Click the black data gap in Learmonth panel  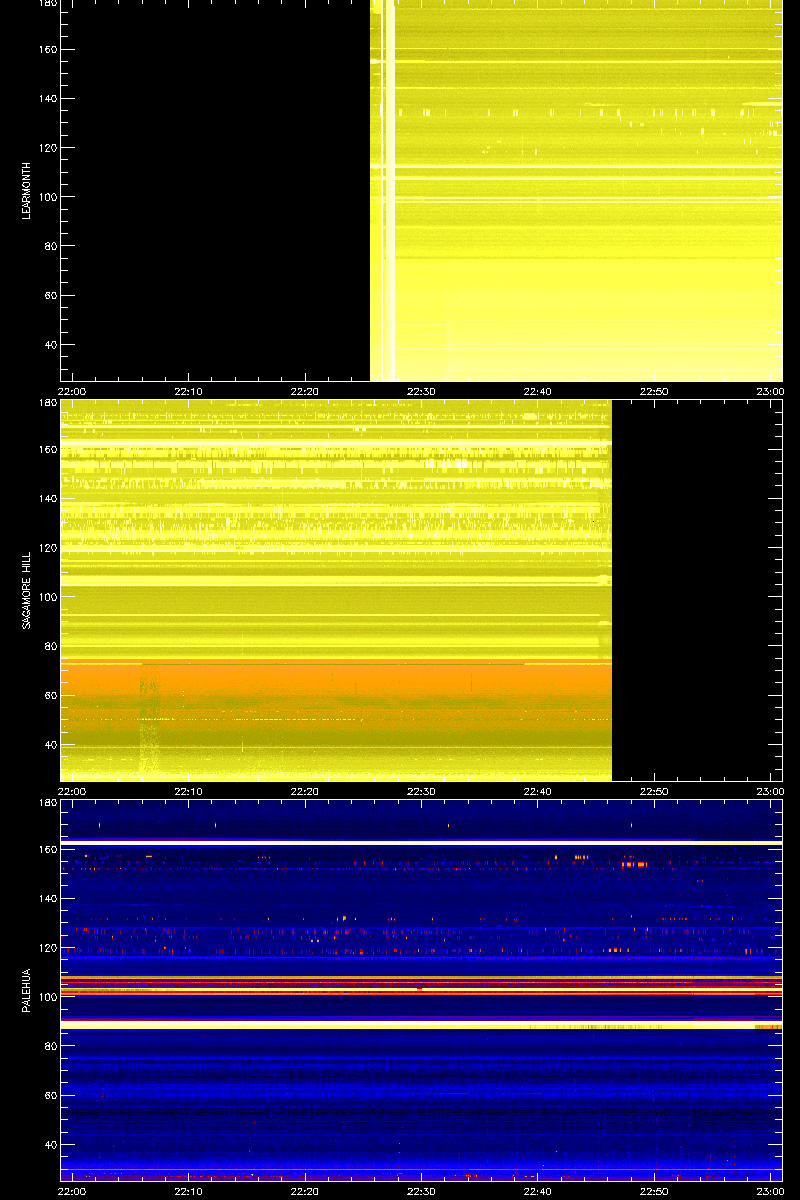coord(215,190)
